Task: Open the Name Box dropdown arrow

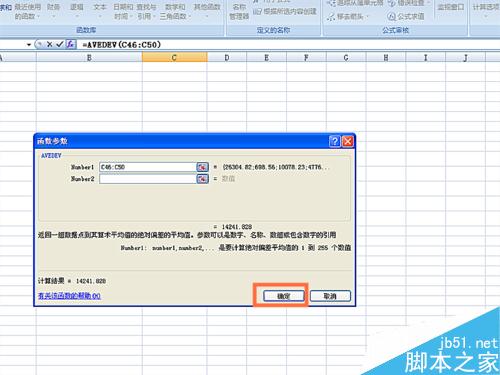Action: tap(29, 45)
